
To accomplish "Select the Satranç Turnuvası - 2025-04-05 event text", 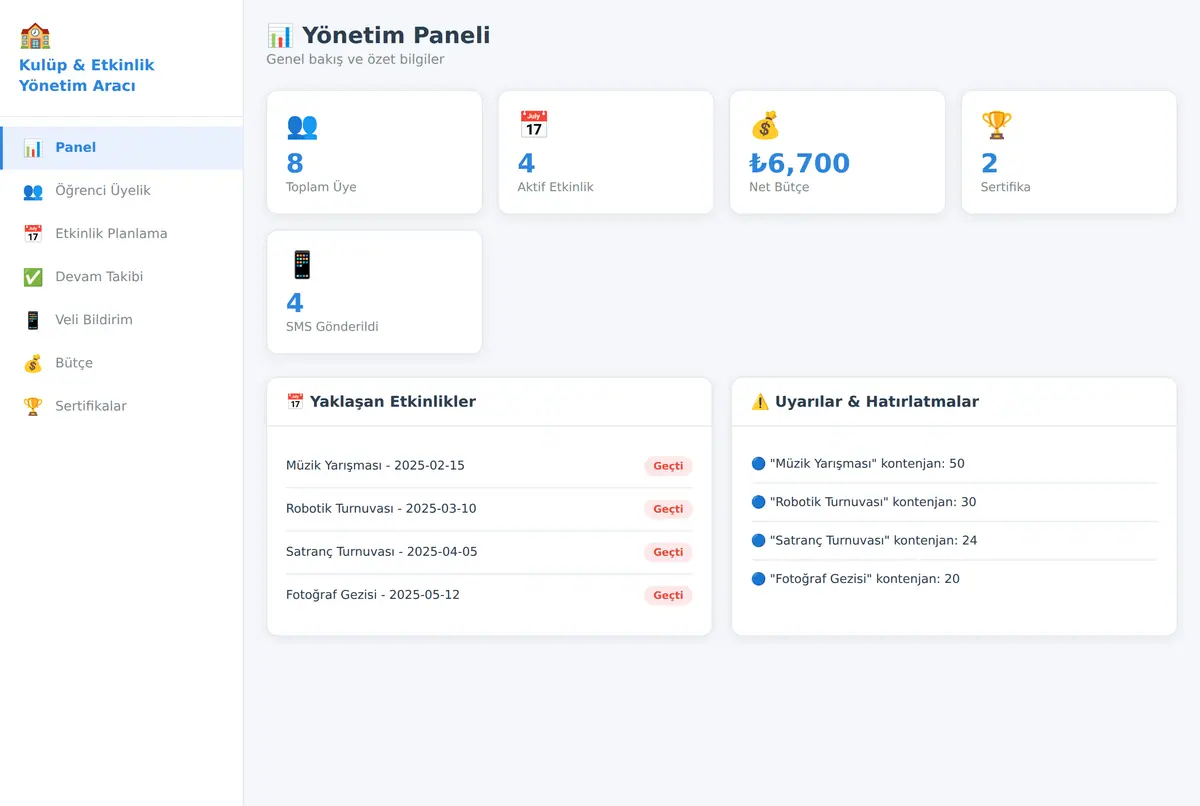I will pyautogui.click(x=382, y=552).
